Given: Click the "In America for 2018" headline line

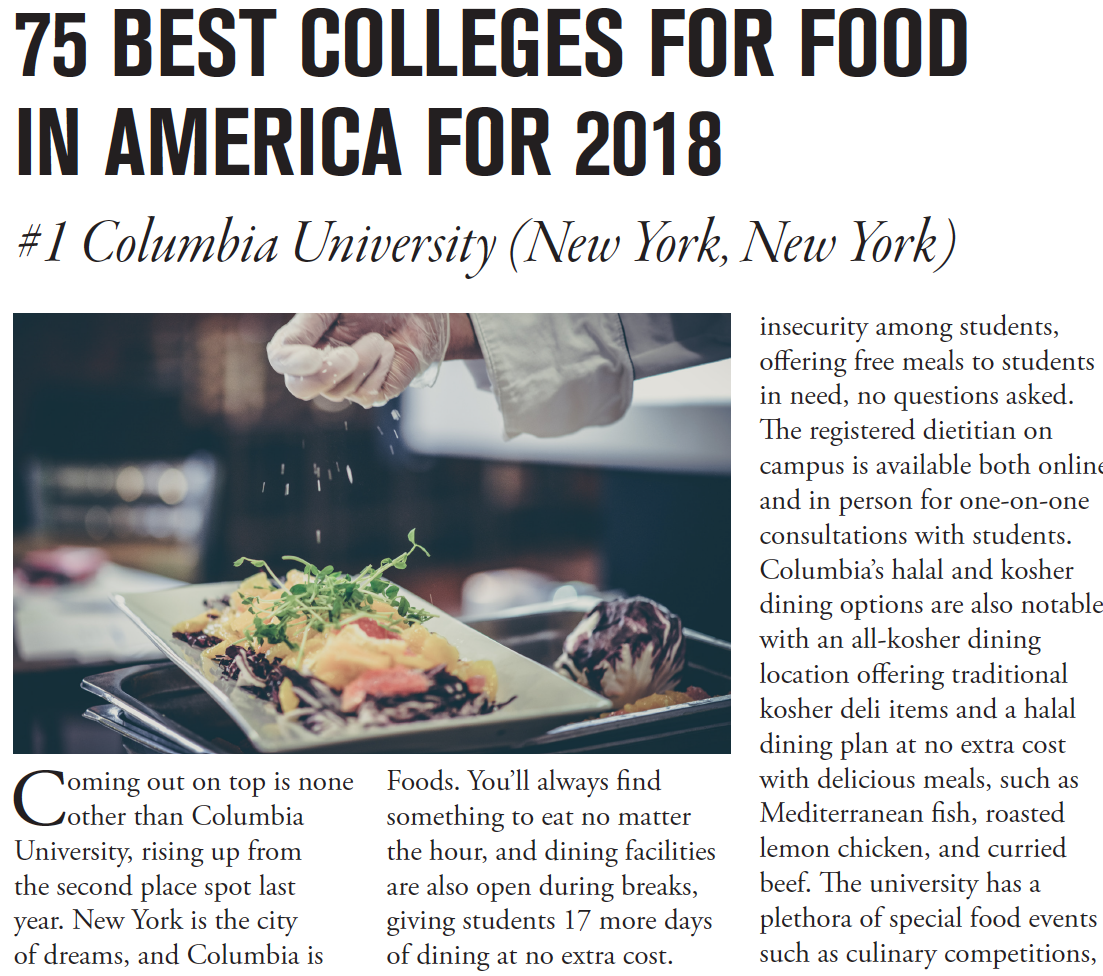Looking at the screenshot, I should (368, 144).
